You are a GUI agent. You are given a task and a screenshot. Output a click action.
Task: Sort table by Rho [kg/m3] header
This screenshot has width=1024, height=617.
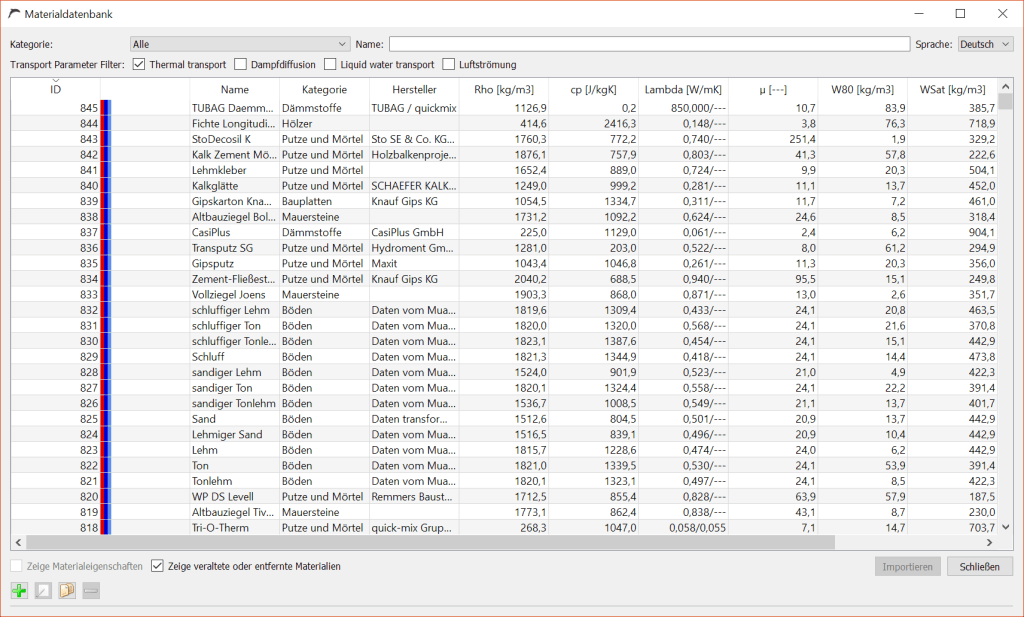pyautogui.click(x=504, y=89)
